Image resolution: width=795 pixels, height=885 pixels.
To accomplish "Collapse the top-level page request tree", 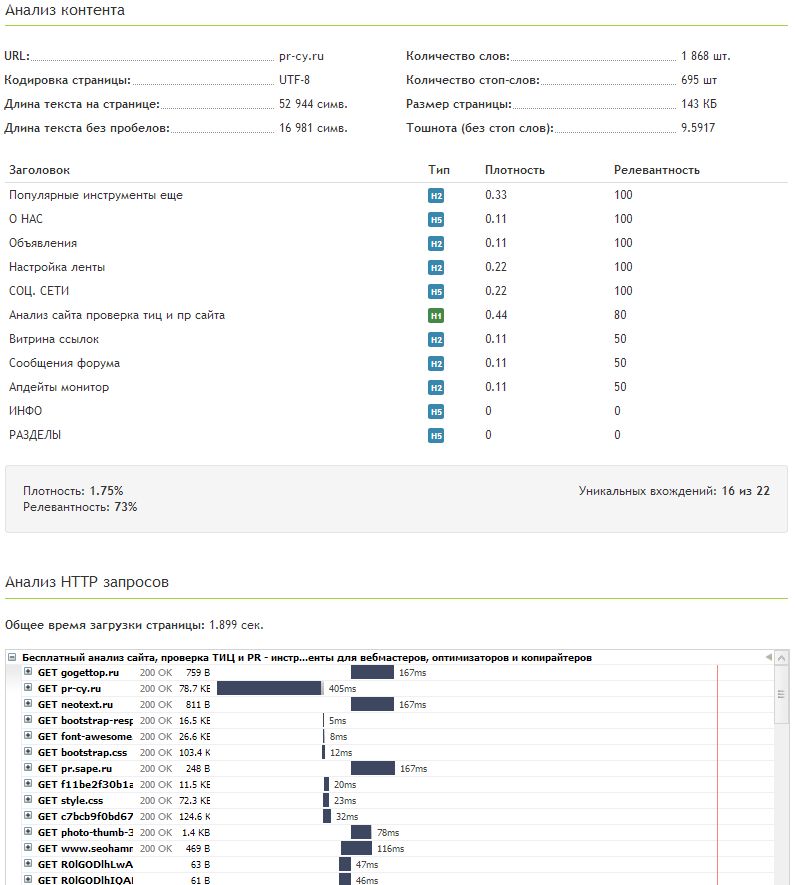I will click(12, 658).
